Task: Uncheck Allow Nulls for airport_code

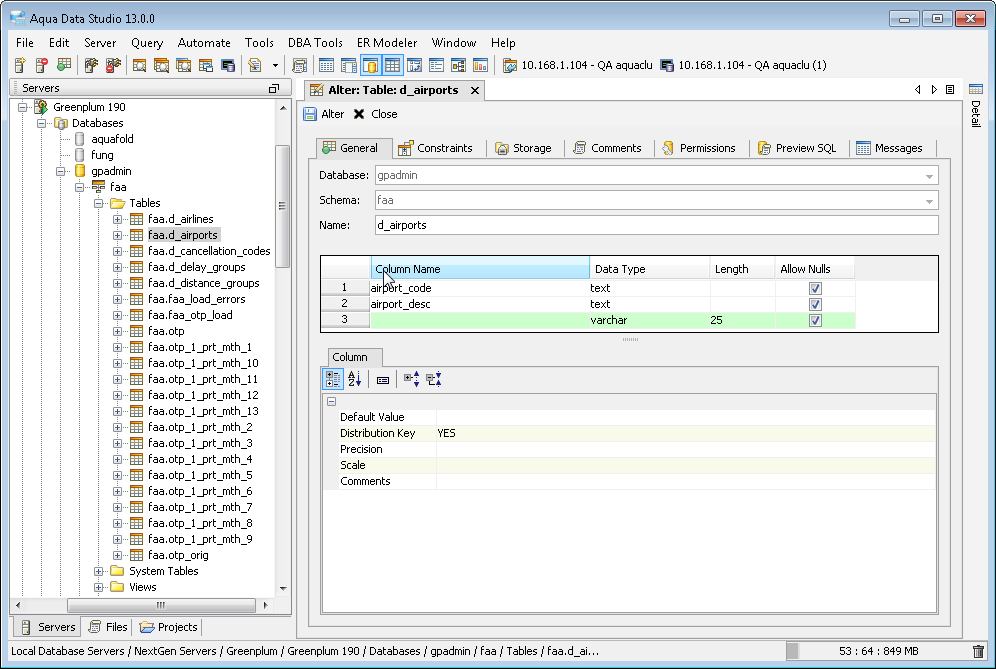Action: click(815, 288)
